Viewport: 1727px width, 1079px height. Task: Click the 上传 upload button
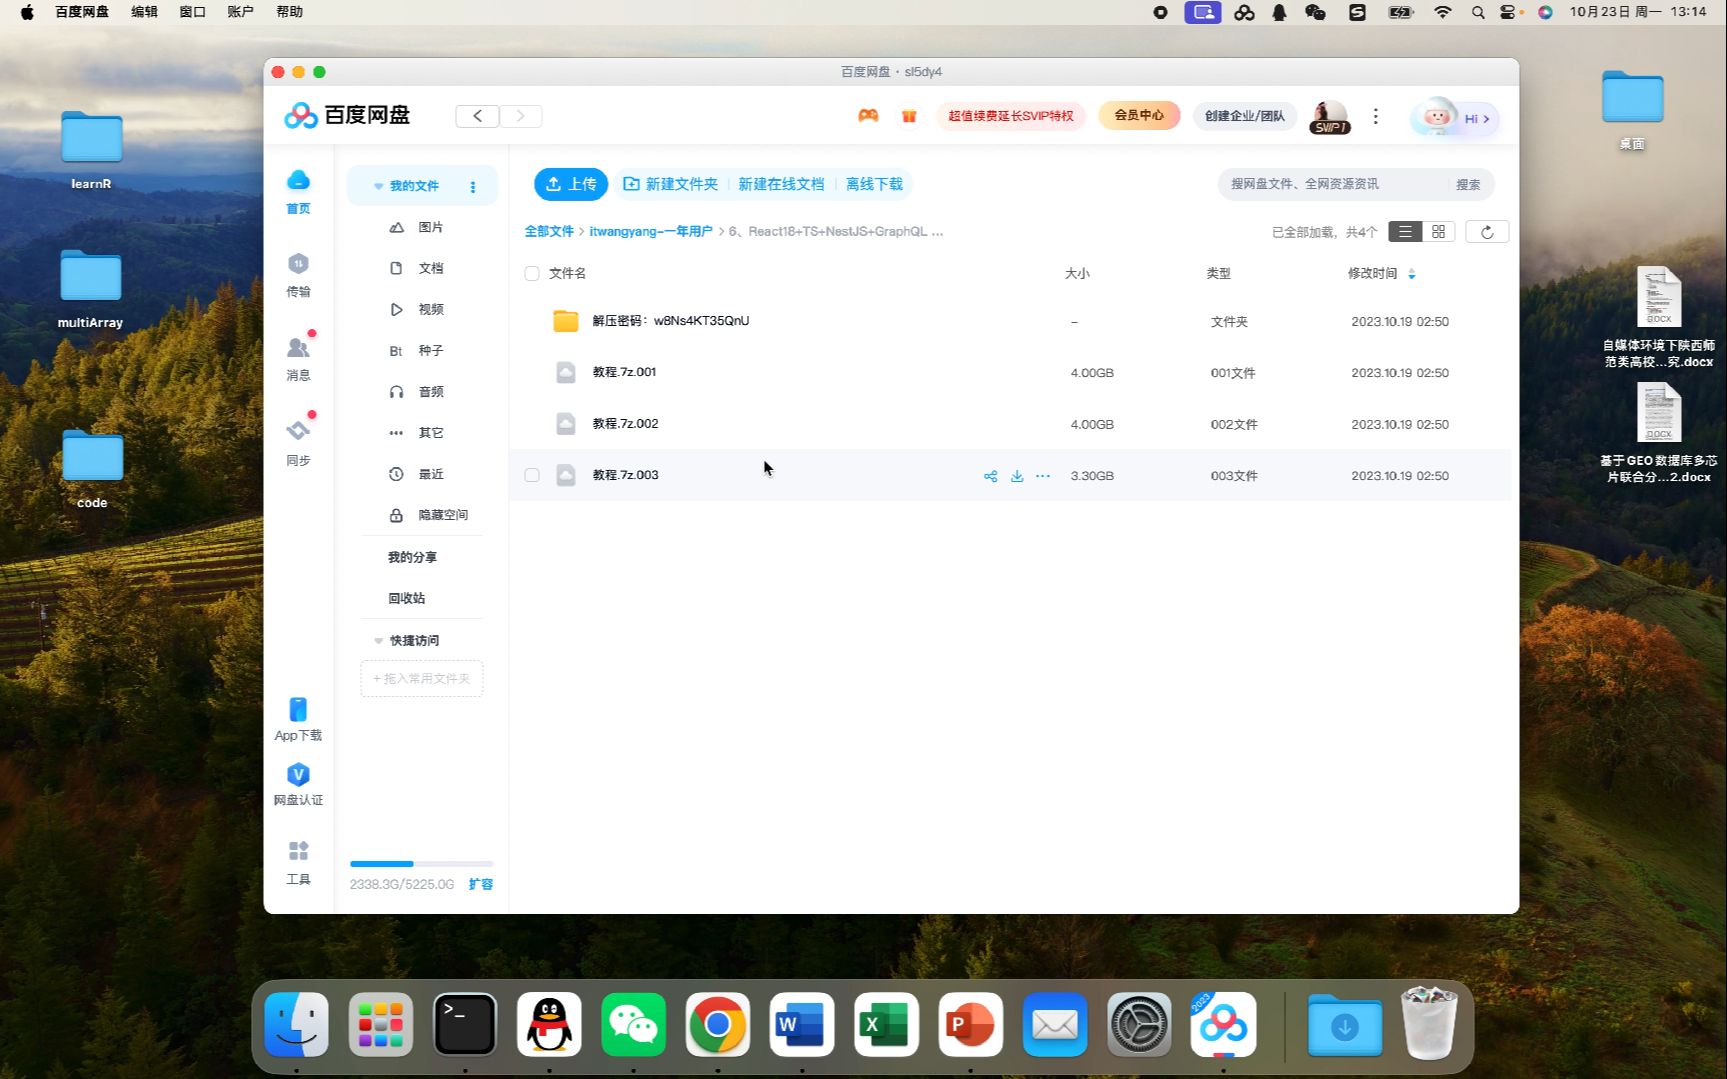(571, 185)
